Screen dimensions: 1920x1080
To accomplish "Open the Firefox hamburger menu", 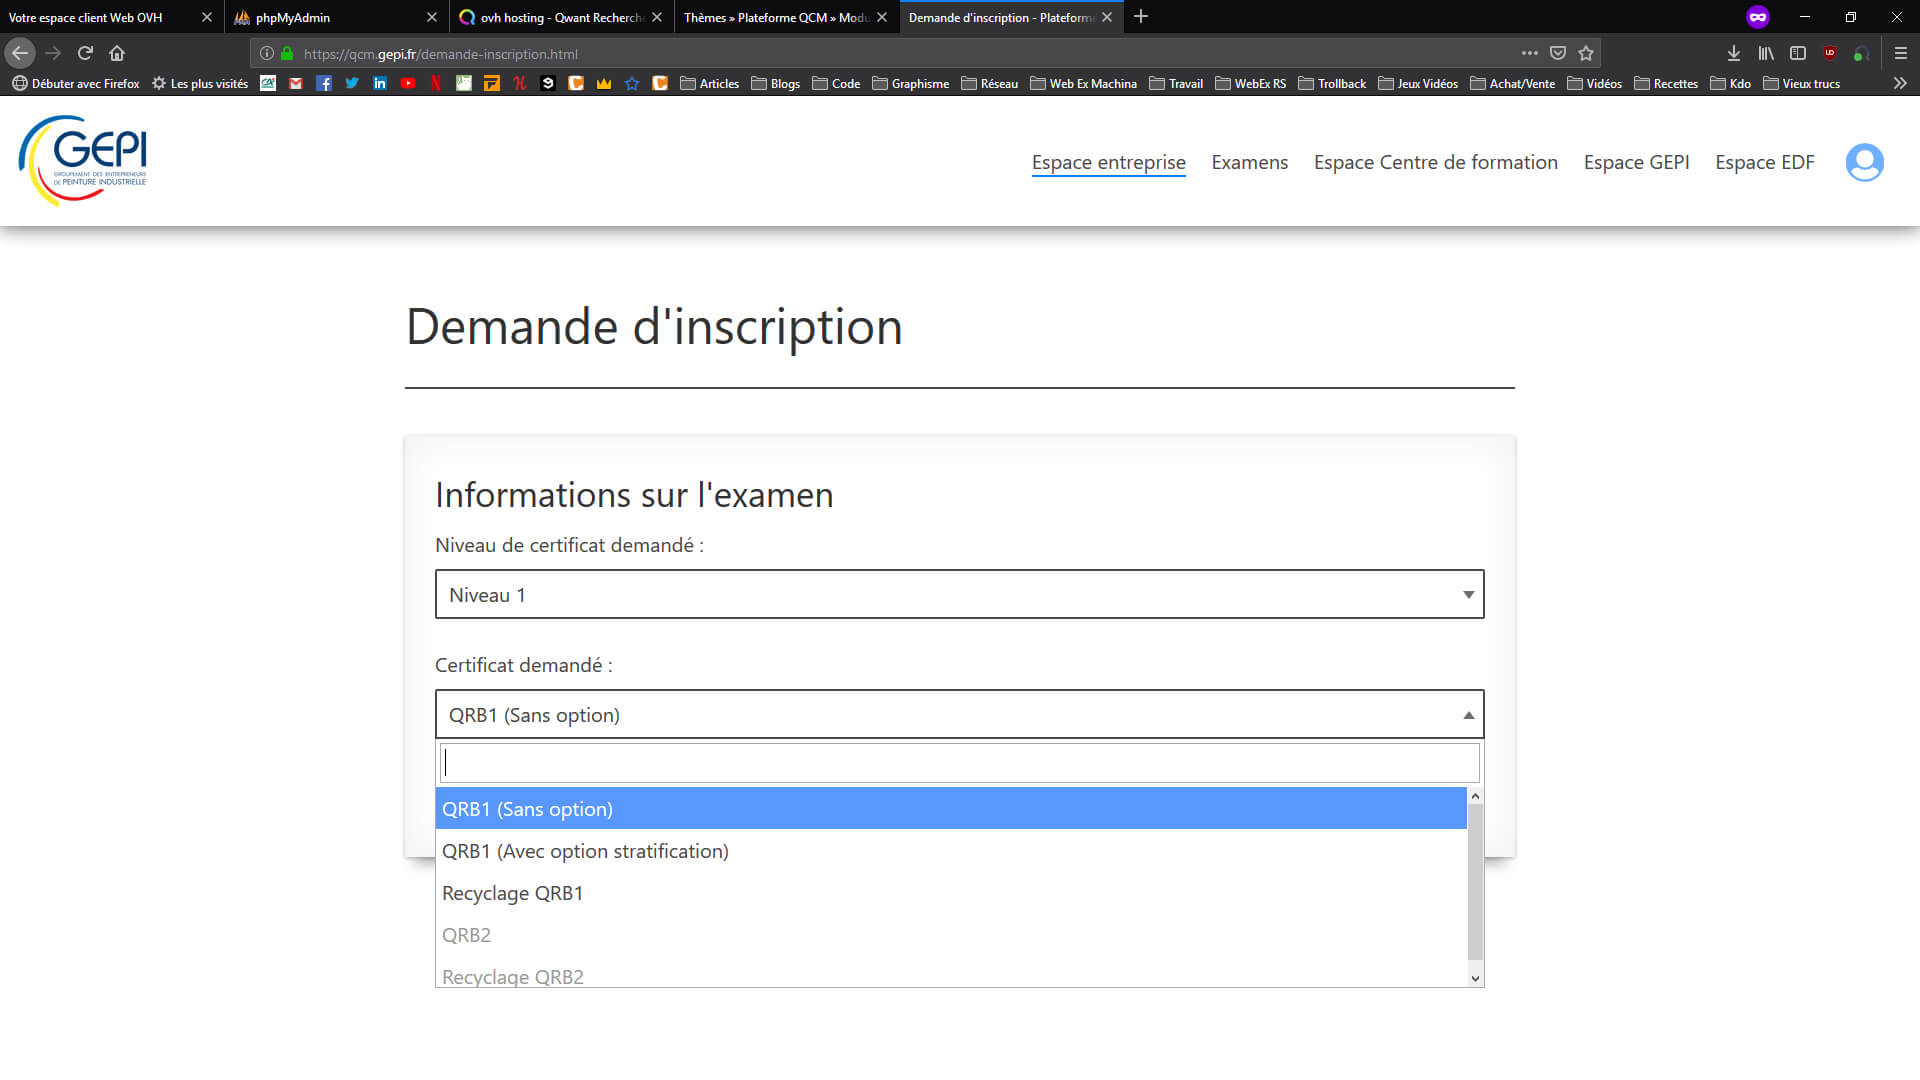I will coord(1900,53).
